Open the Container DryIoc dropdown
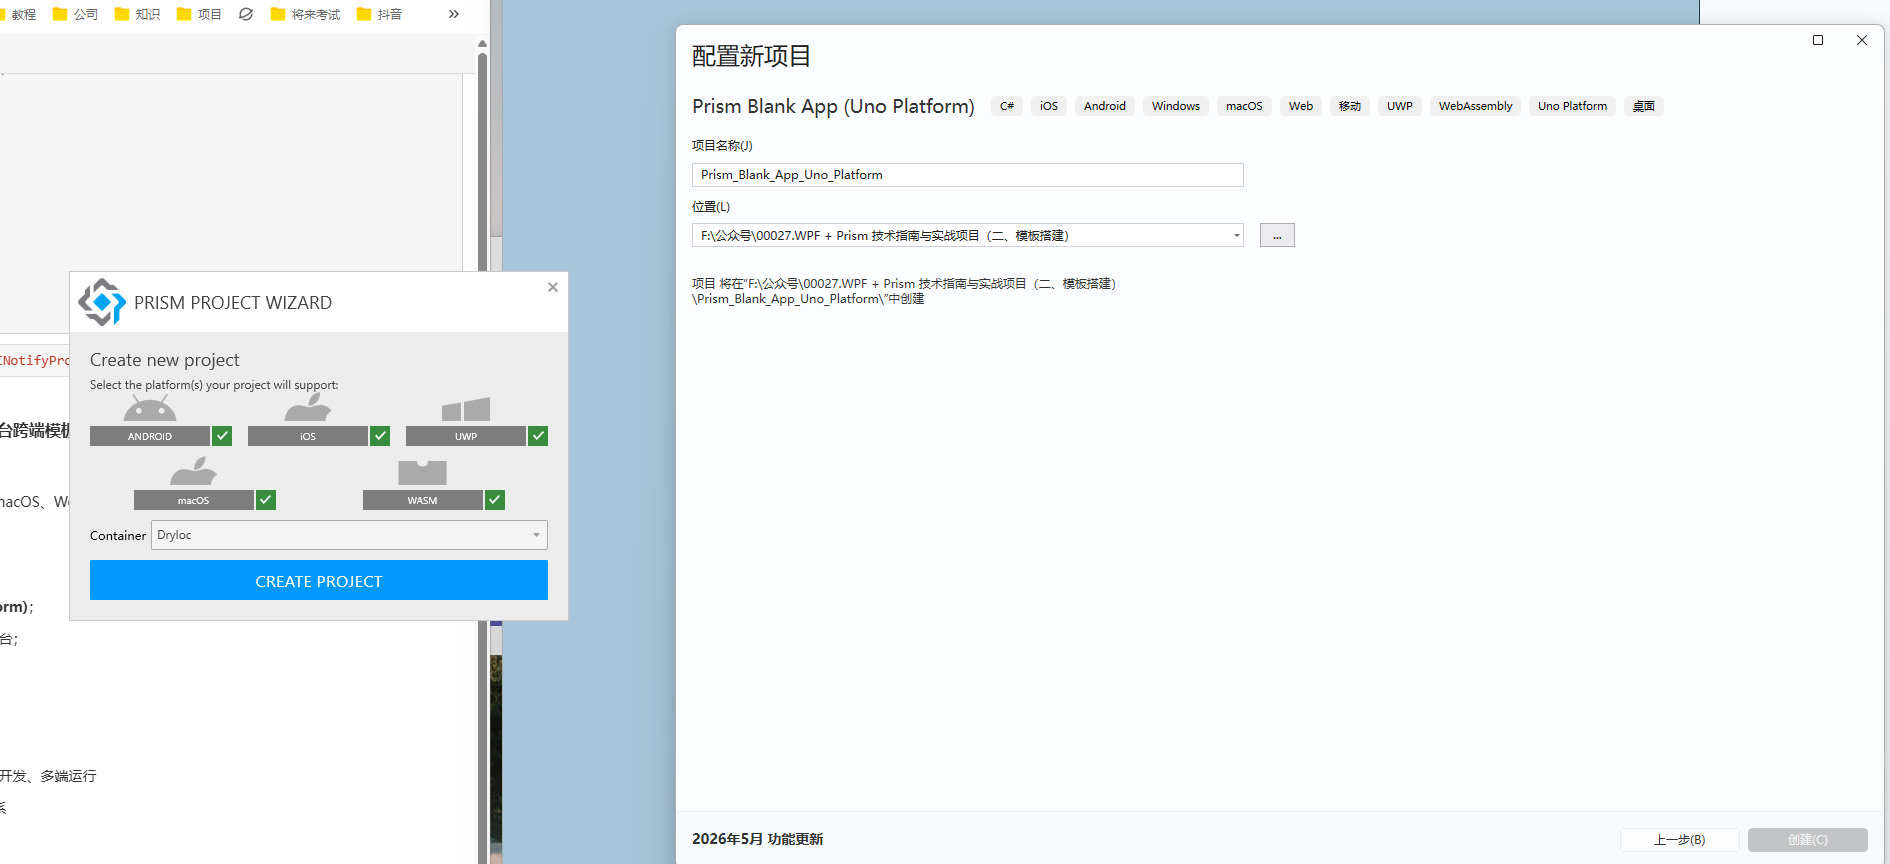 coord(349,535)
